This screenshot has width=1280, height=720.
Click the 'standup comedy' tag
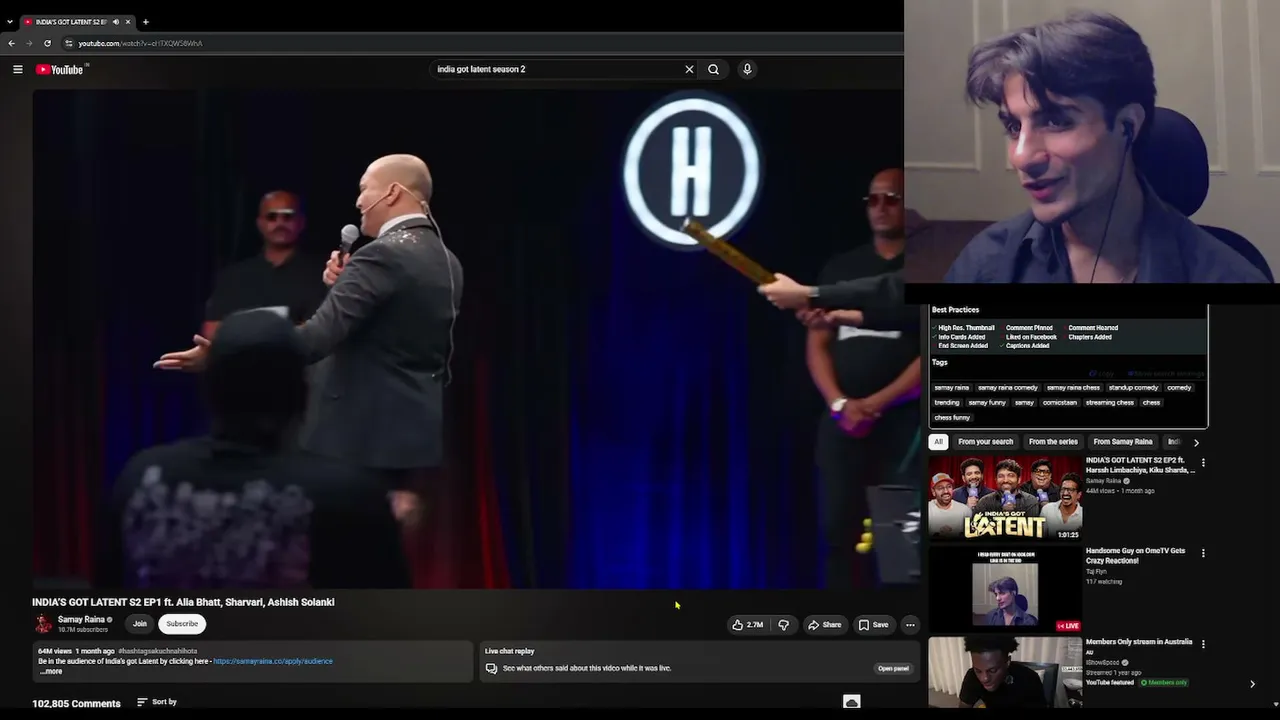pos(1133,388)
